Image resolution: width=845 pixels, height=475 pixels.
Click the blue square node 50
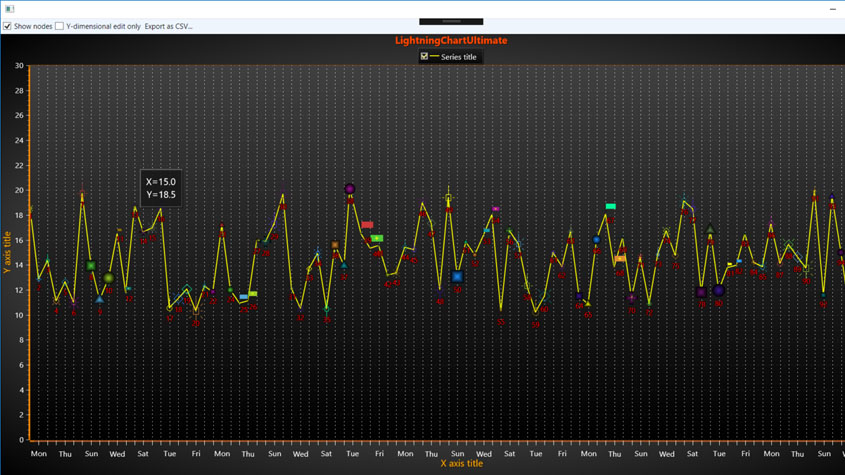point(457,277)
